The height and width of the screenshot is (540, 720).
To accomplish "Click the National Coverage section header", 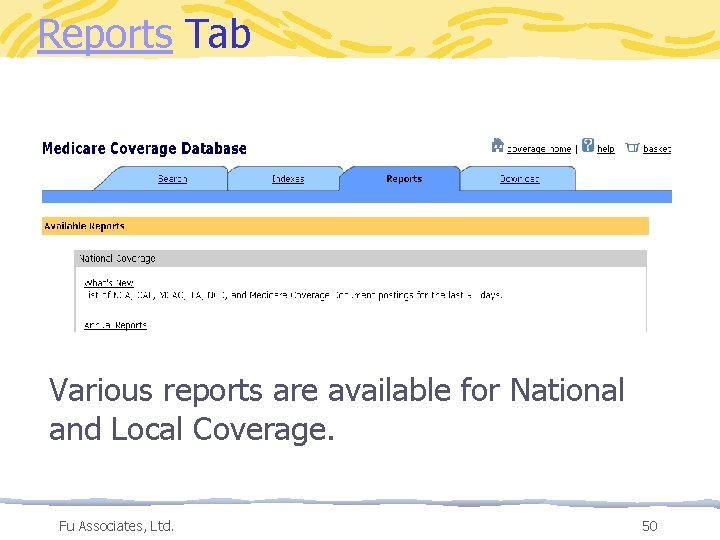I will click(x=360, y=259).
